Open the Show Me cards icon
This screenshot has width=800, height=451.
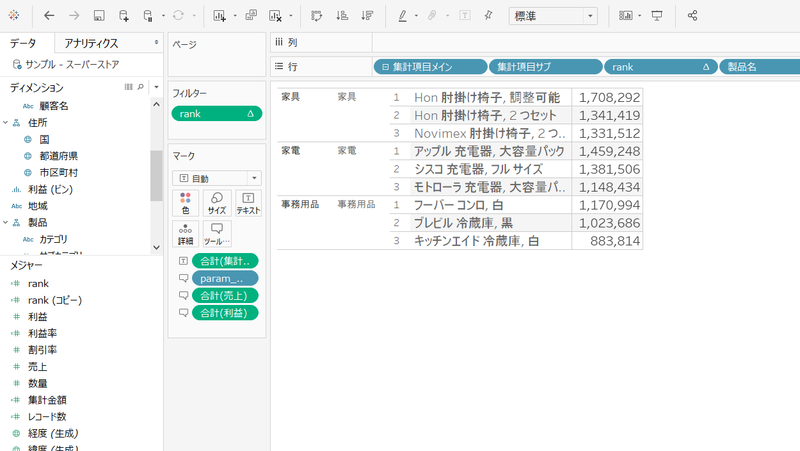coord(626,16)
